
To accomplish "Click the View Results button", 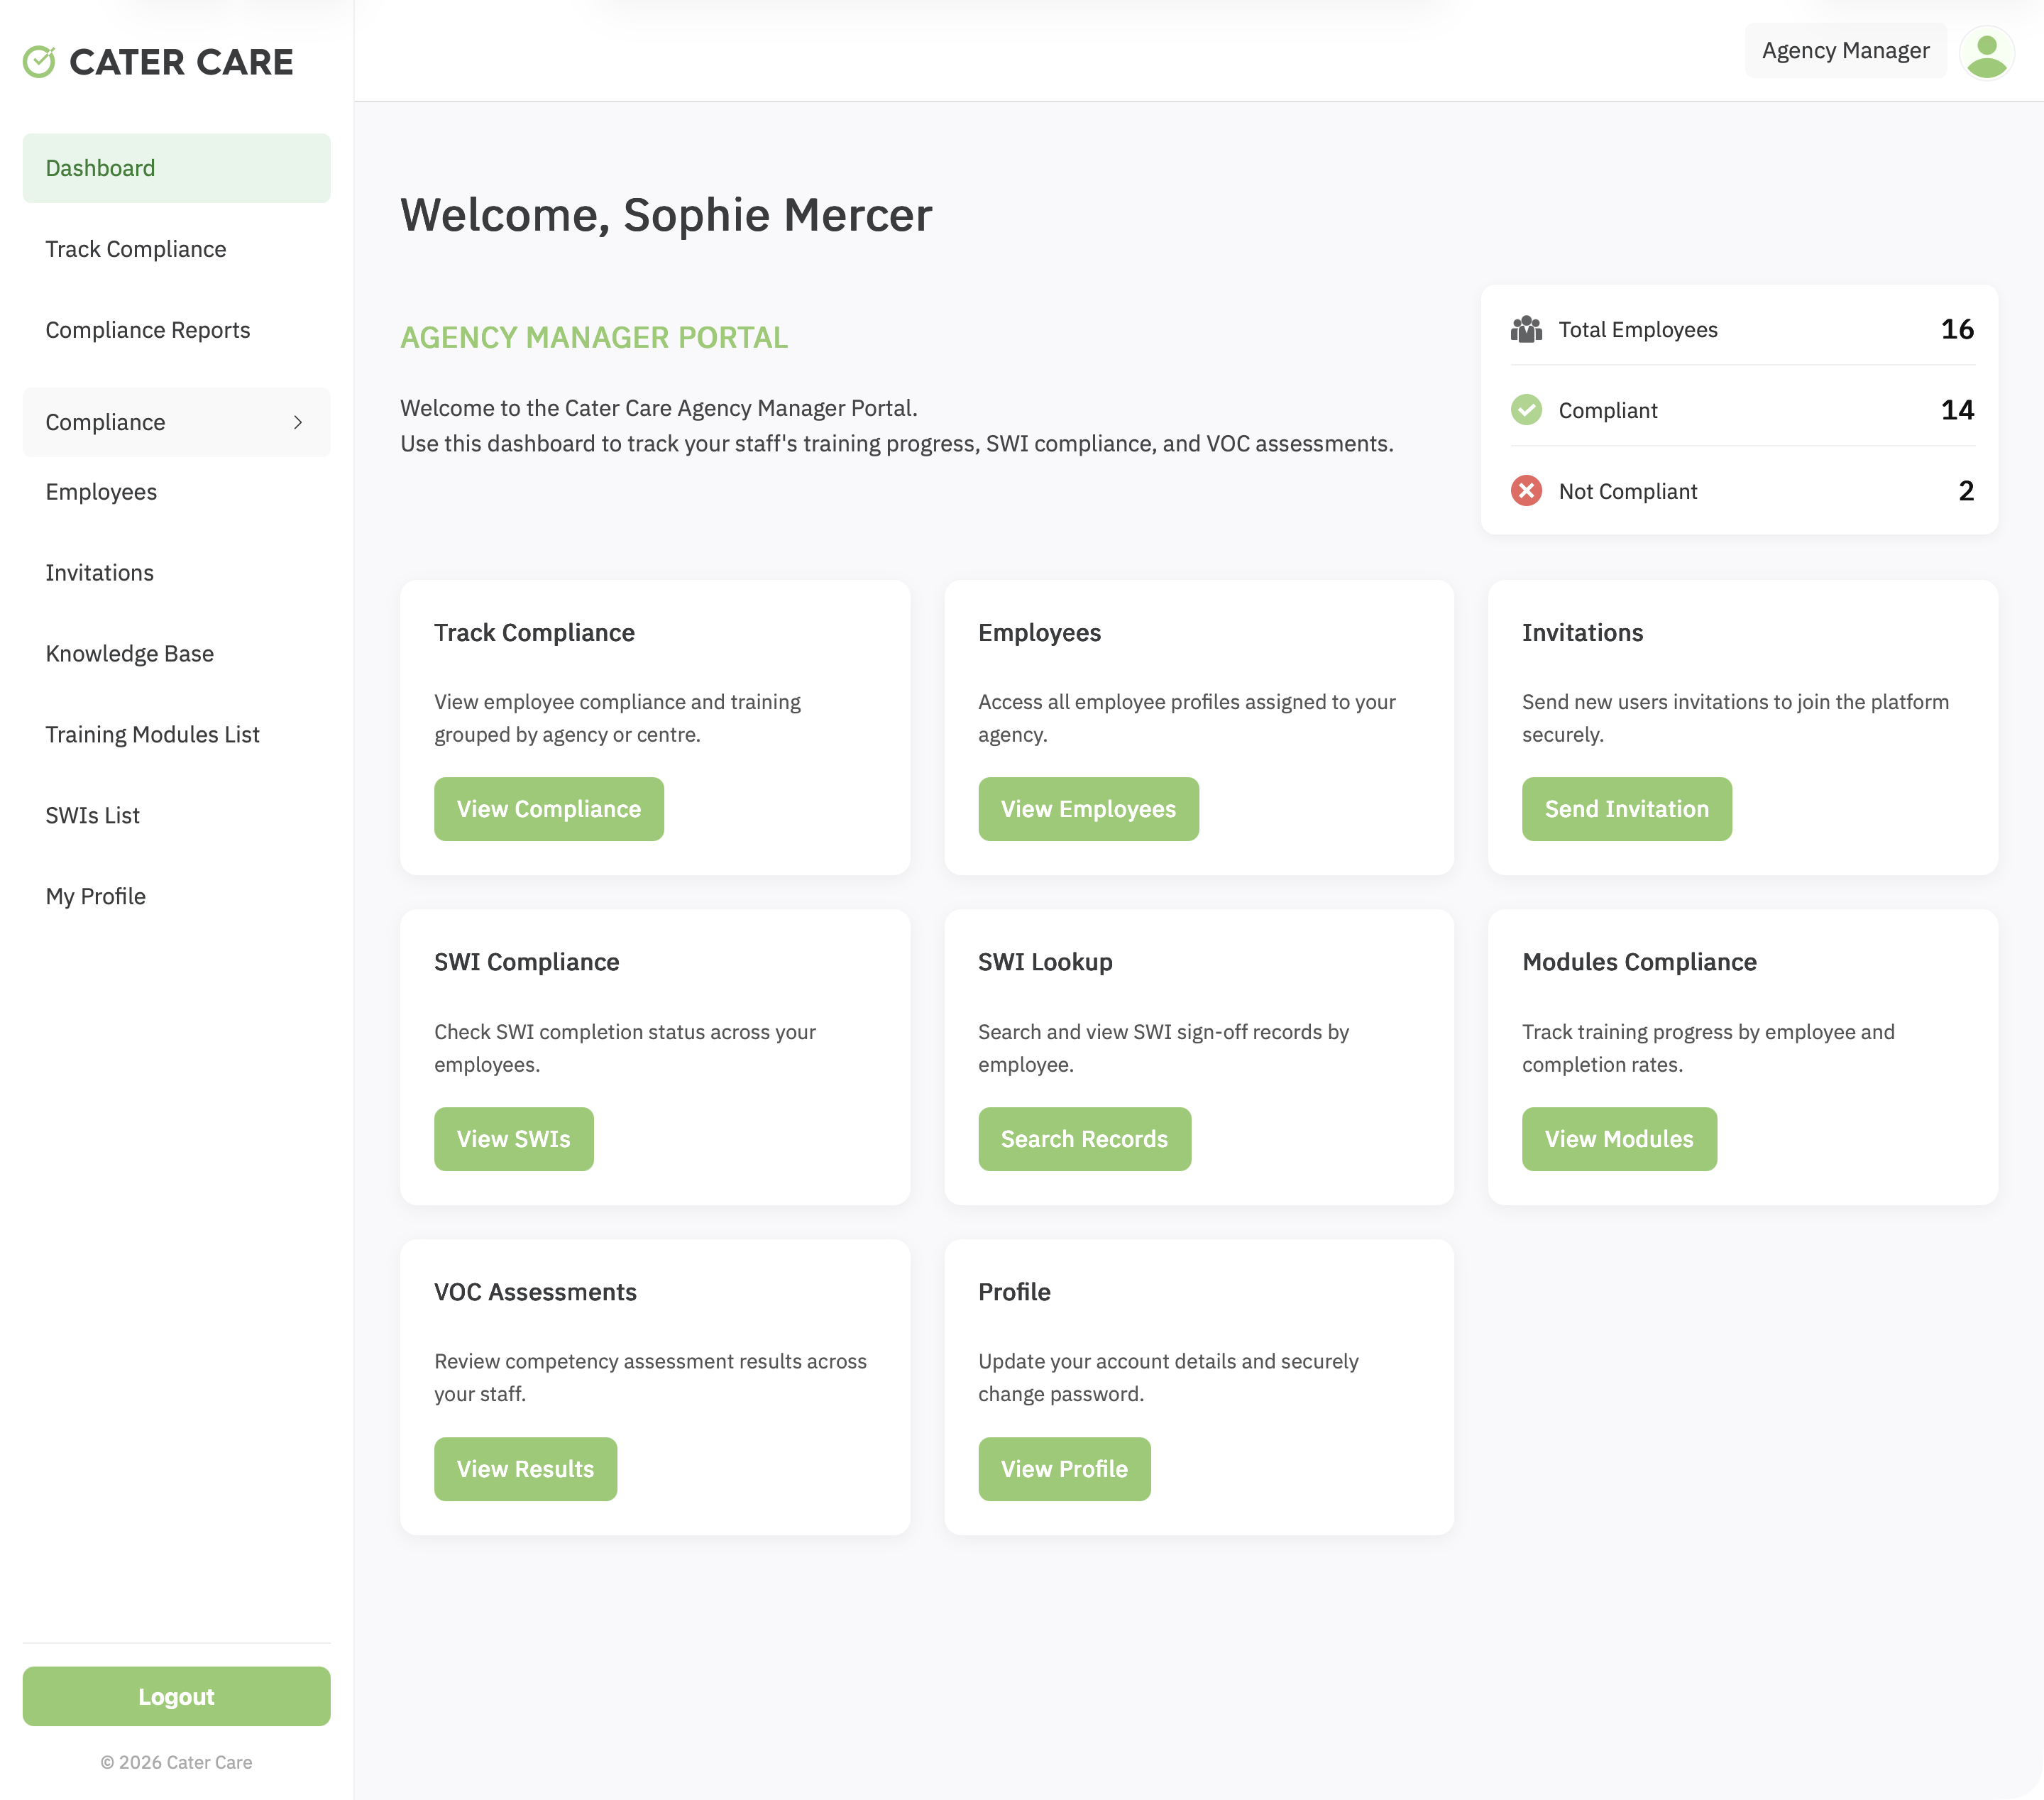I will pyautogui.click(x=525, y=1469).
